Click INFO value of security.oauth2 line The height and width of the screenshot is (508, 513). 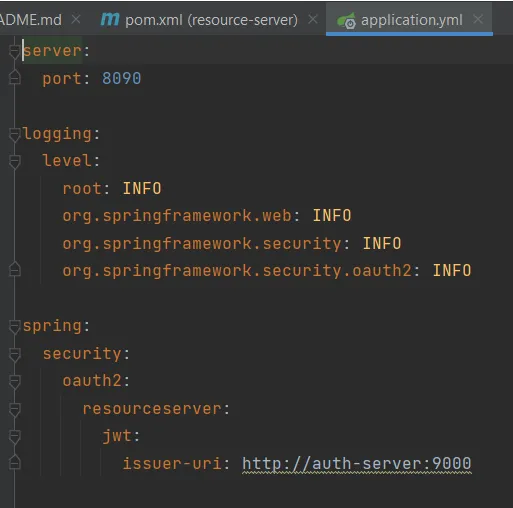pos(452,271)
